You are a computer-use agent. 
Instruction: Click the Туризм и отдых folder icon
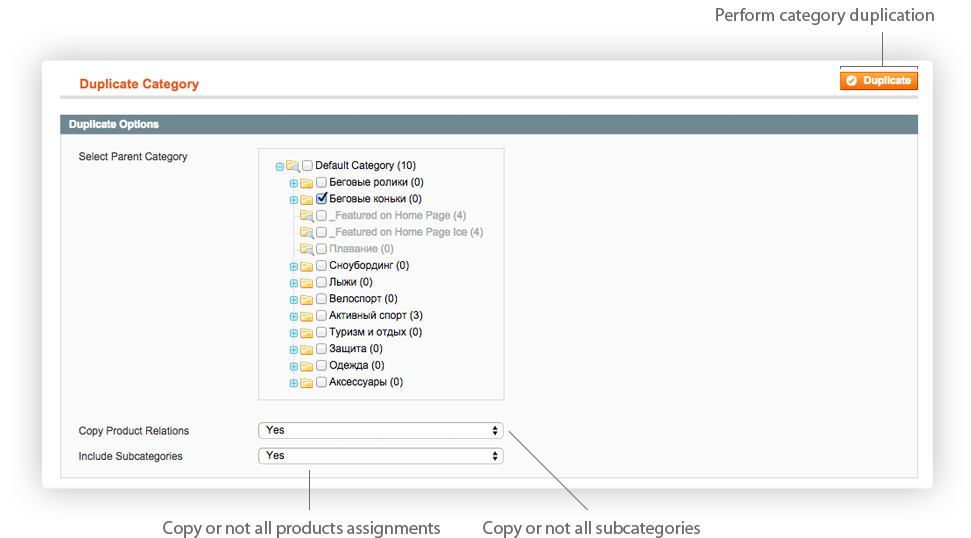click(307, 333)
